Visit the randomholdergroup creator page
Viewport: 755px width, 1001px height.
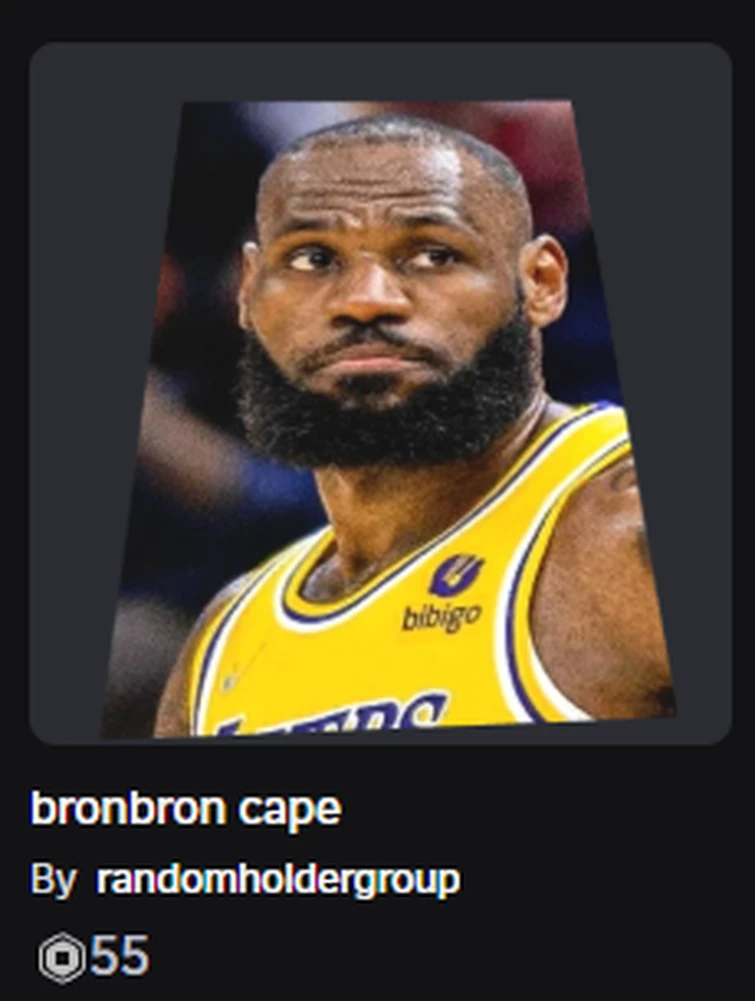tap(278, 880)
